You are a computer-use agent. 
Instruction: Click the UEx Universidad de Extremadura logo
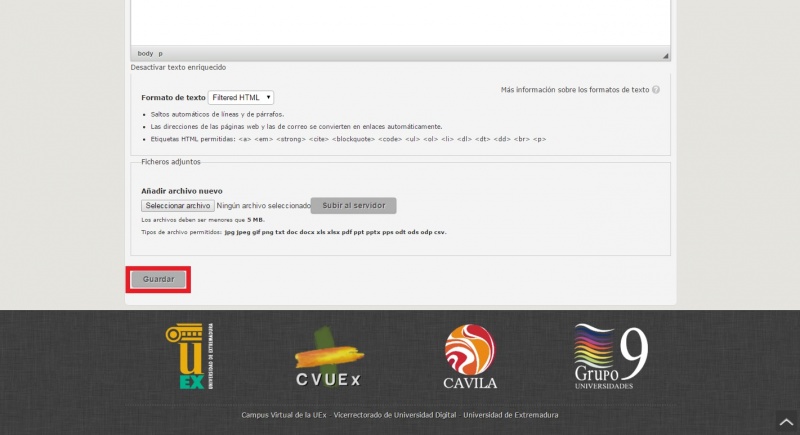coord(189,356)
